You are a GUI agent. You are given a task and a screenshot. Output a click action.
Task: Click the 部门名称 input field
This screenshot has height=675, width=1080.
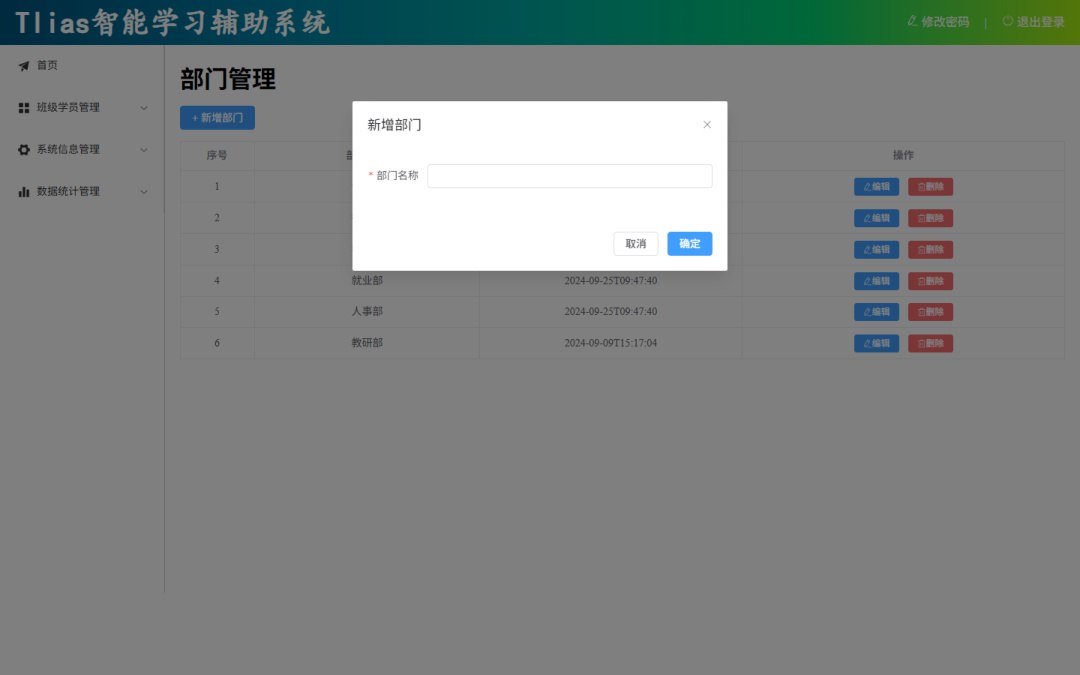[570, 176]
